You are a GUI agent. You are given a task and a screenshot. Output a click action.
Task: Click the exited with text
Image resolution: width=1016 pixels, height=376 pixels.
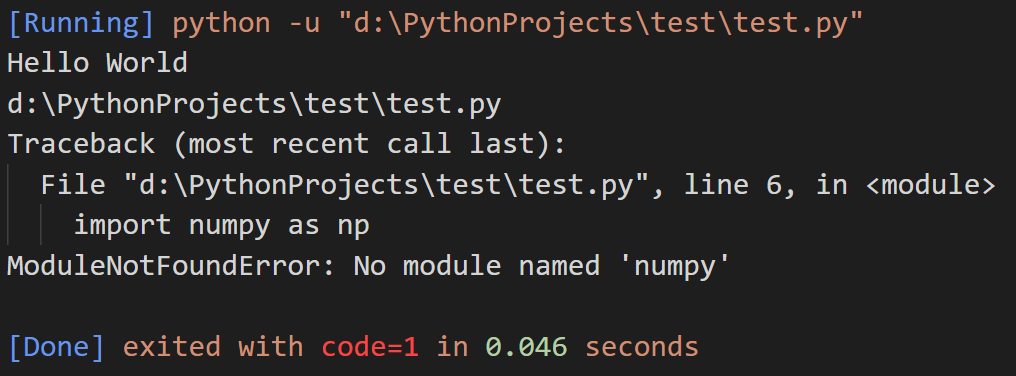[213, 347]
